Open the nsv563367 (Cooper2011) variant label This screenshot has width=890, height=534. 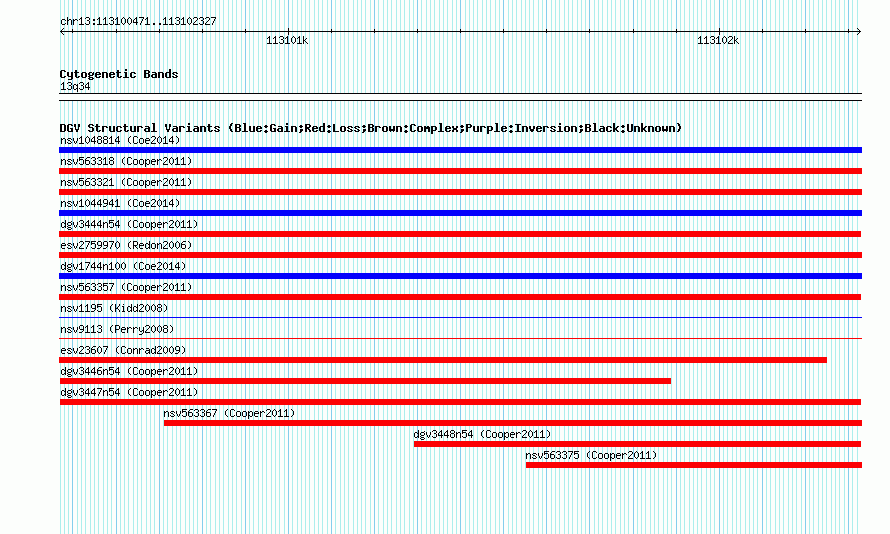tap(229, 413)
